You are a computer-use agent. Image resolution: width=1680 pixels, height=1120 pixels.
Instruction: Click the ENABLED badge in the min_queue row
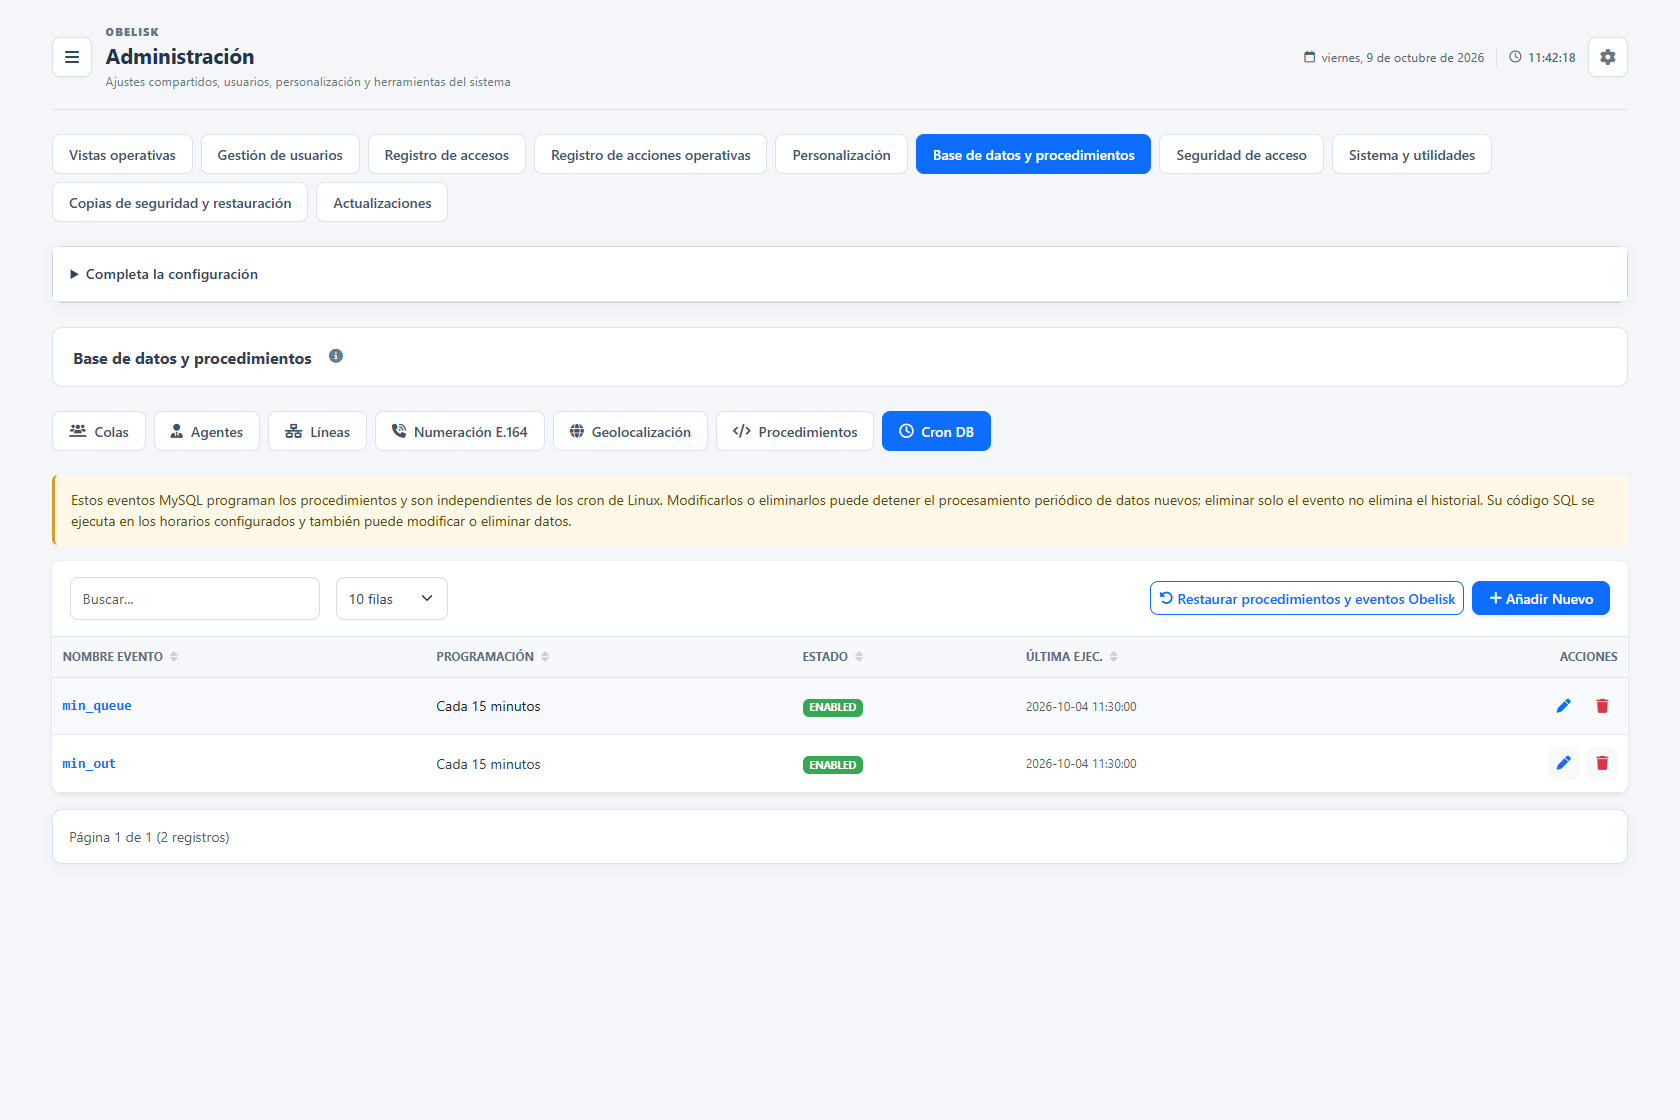click(833, 707)
